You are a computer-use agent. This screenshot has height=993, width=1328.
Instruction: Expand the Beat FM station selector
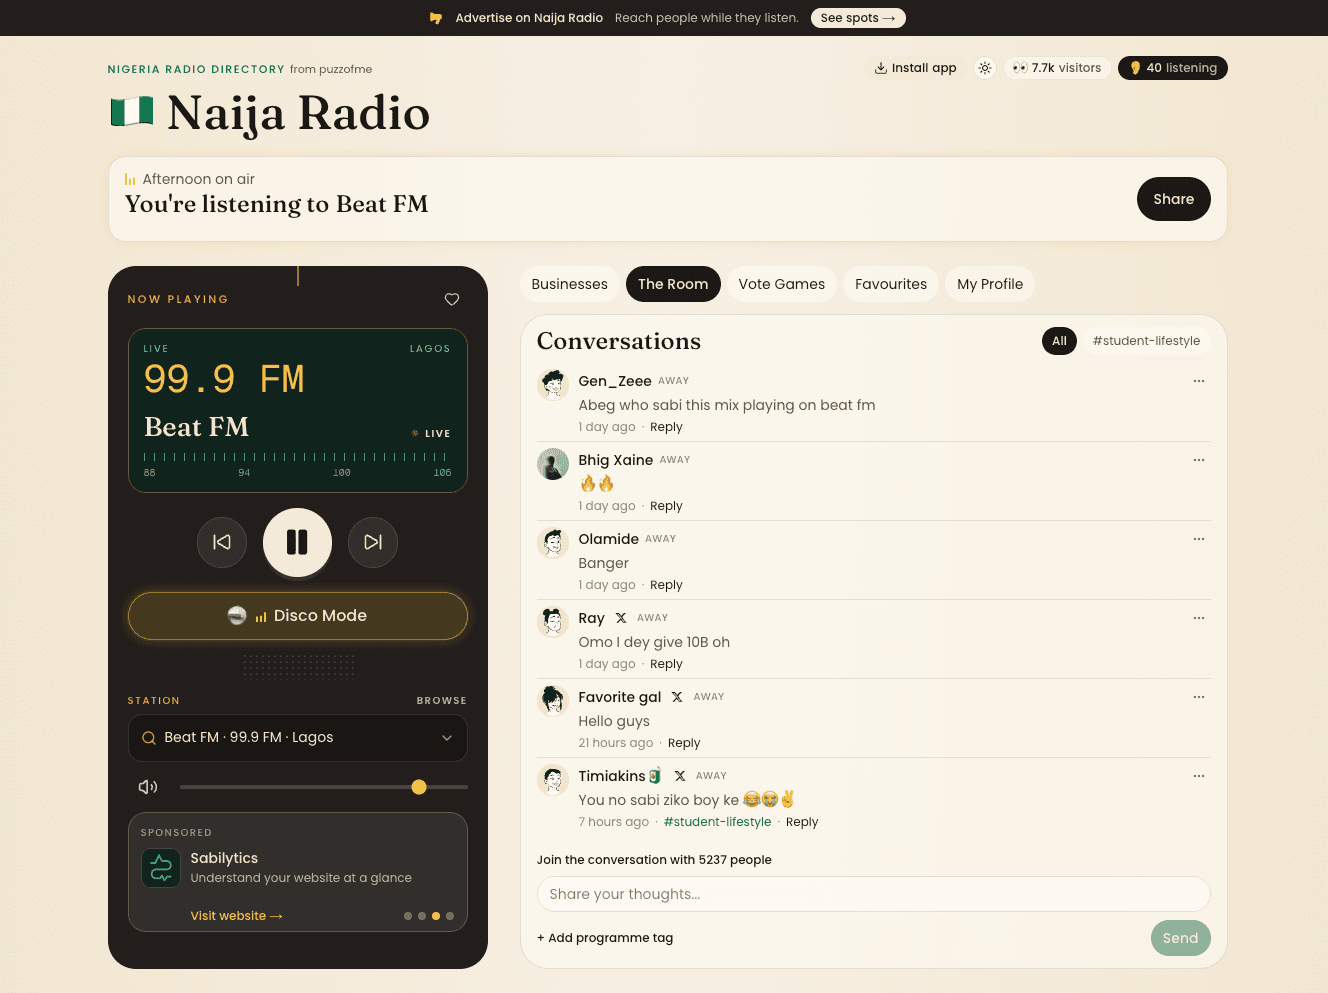298,738
